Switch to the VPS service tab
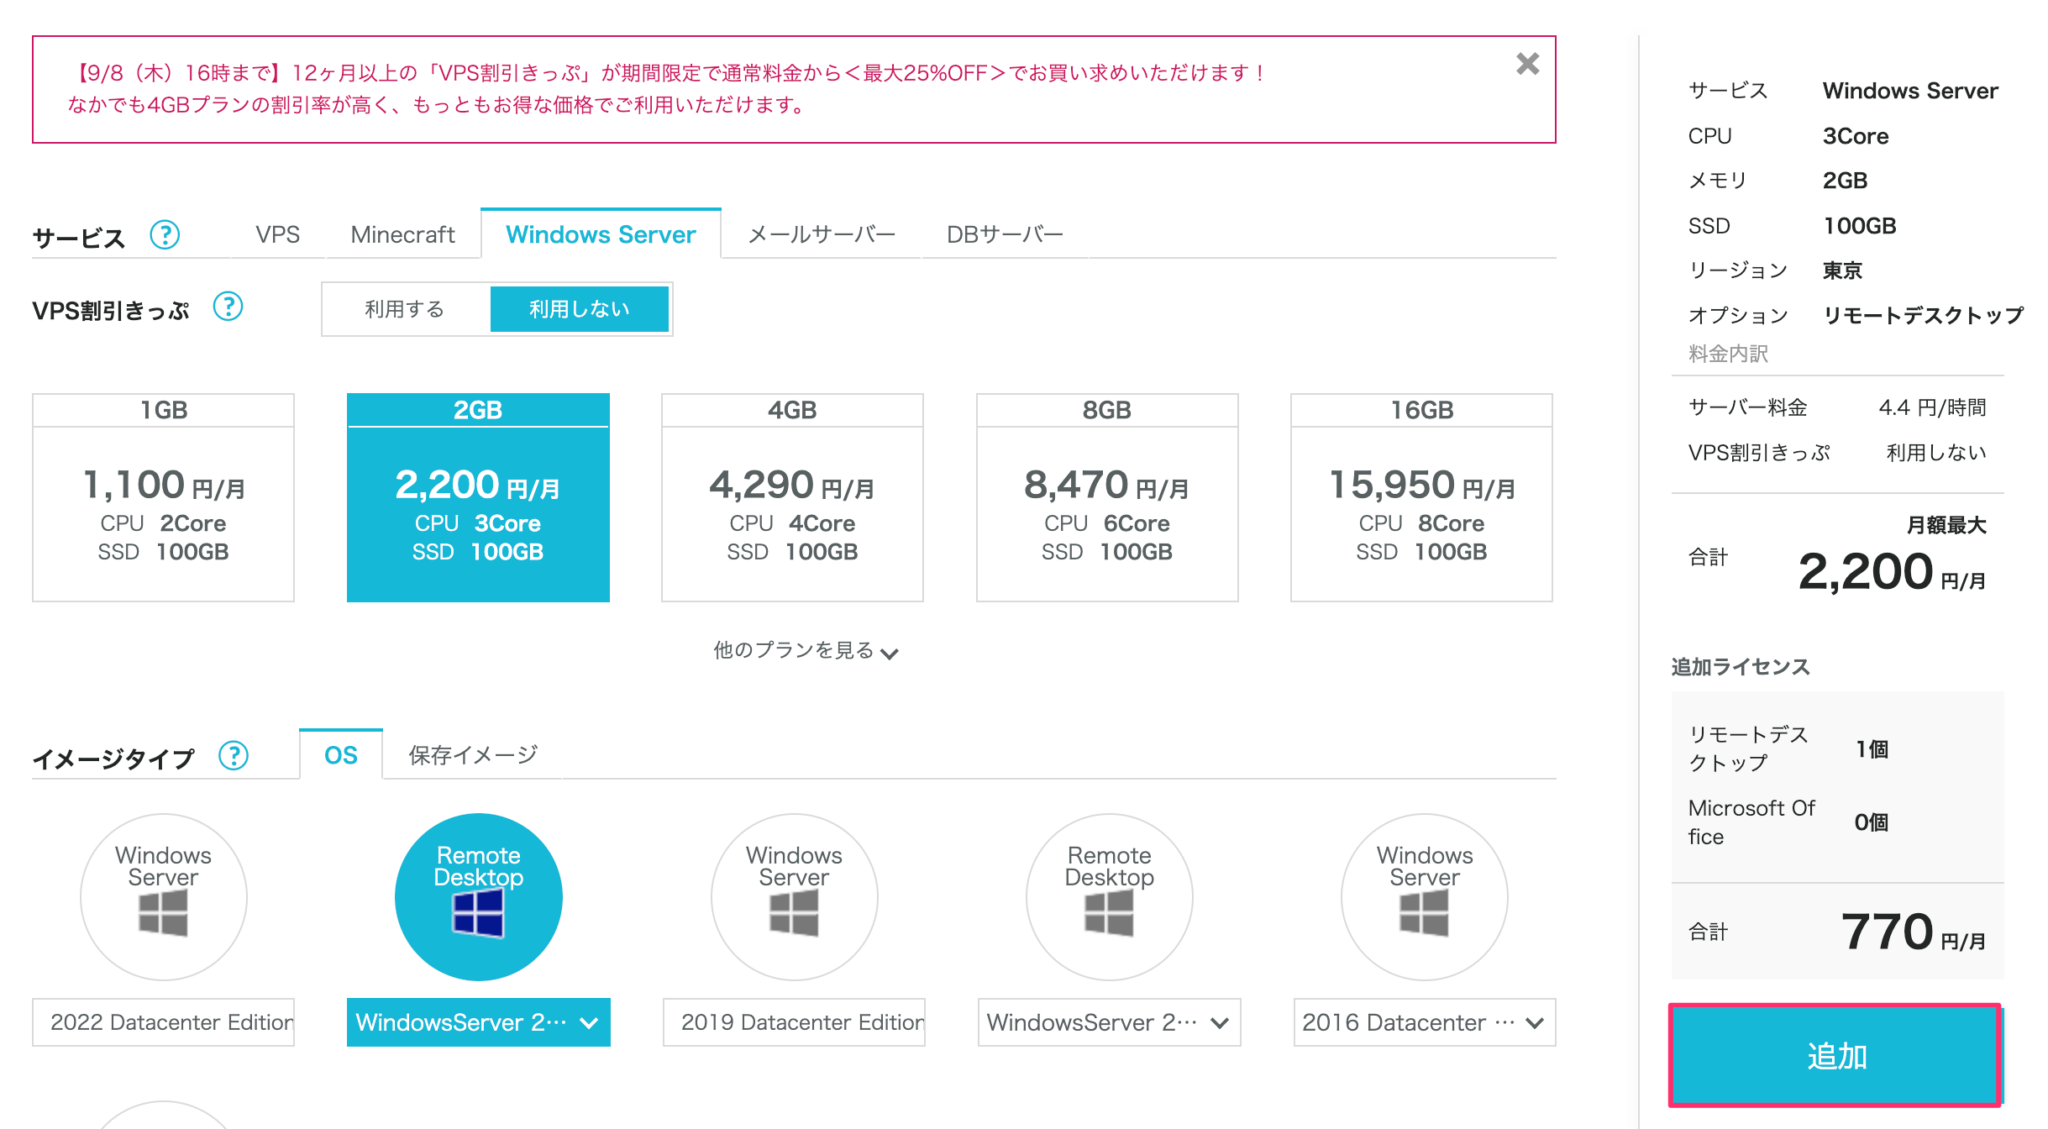 coord(277,234)
